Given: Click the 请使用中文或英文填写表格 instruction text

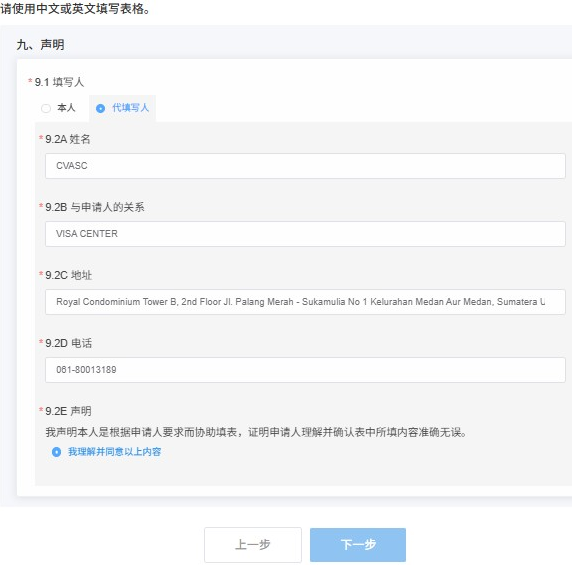Looking at the screenshot, I should [75, 9].
